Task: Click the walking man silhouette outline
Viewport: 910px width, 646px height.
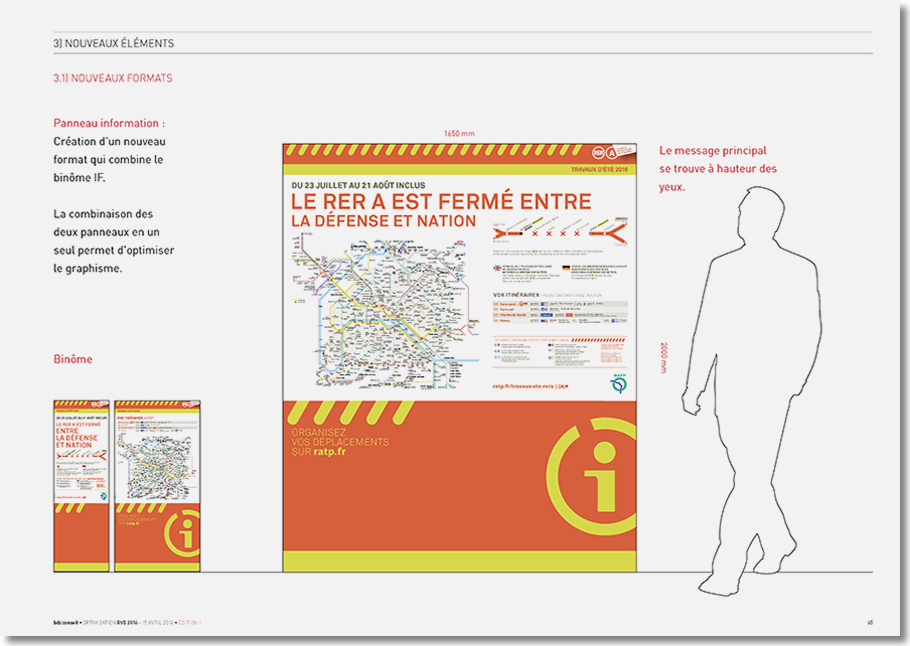Action: click(x=752, y=391)
